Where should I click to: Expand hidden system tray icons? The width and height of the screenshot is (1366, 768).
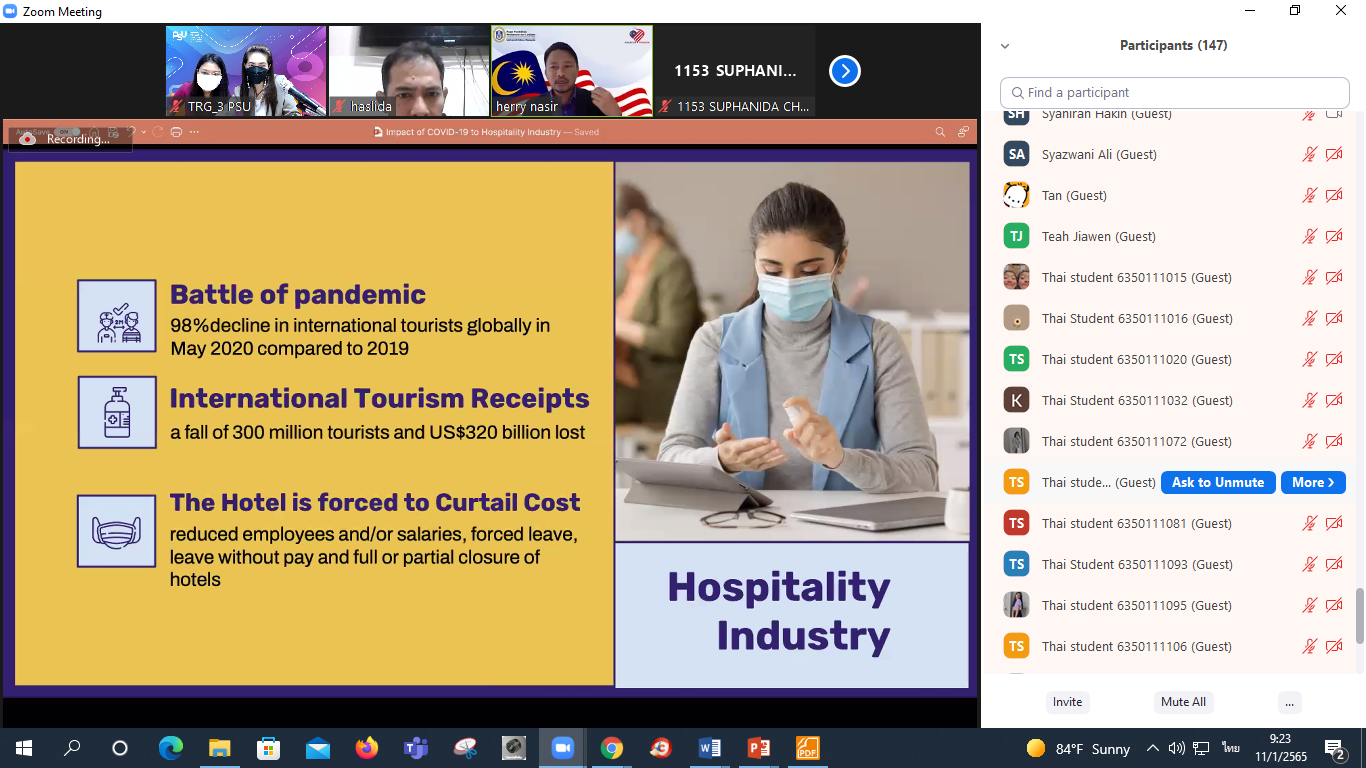pyautogui.click(x=1152, y=748)
